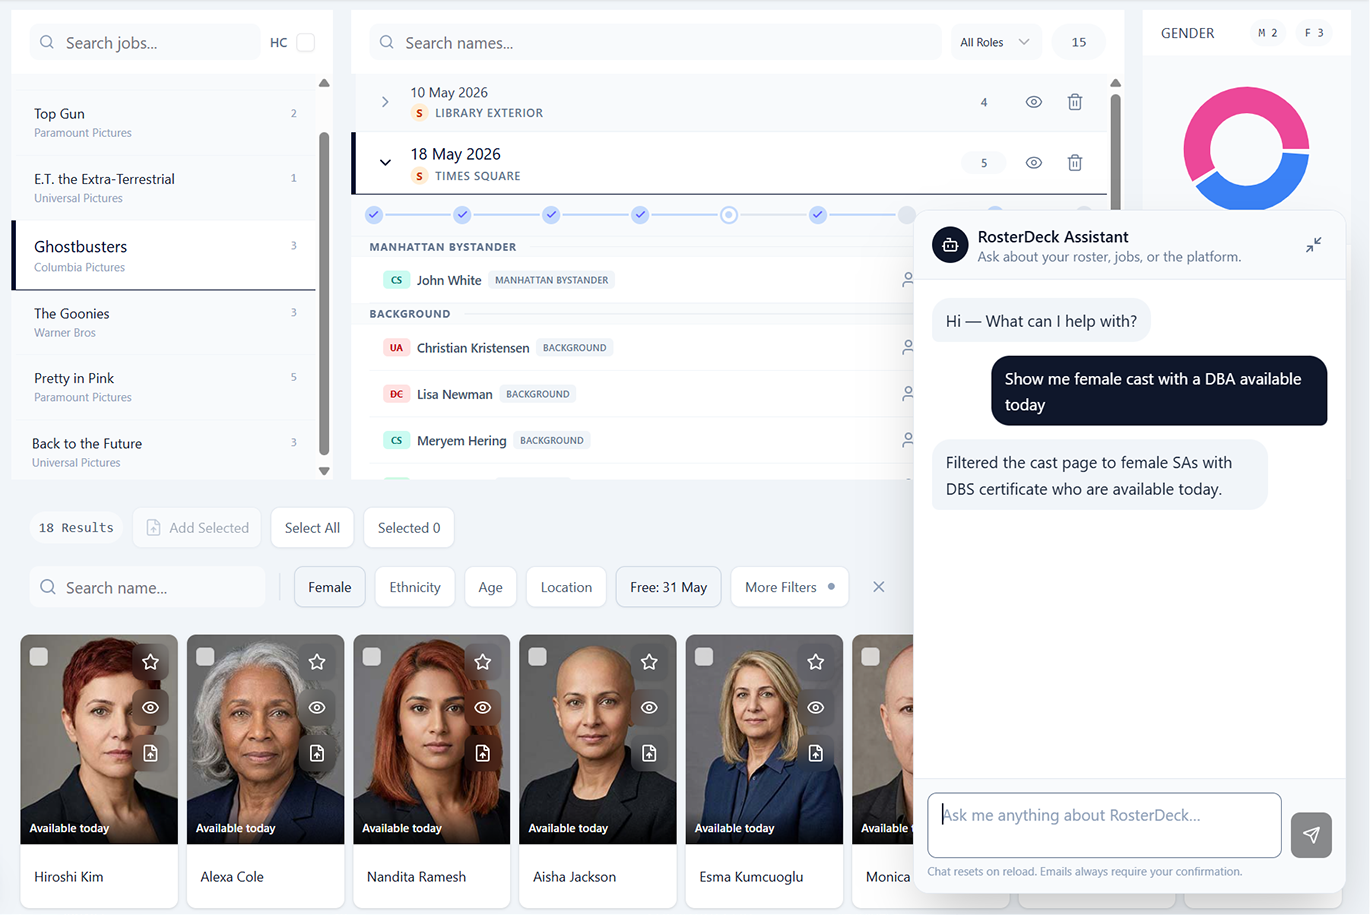This screenshot has width=1370, height=915.
Task: Open the RosterDeck Assistant robot avatar
Action: click(x=950, y=245)
